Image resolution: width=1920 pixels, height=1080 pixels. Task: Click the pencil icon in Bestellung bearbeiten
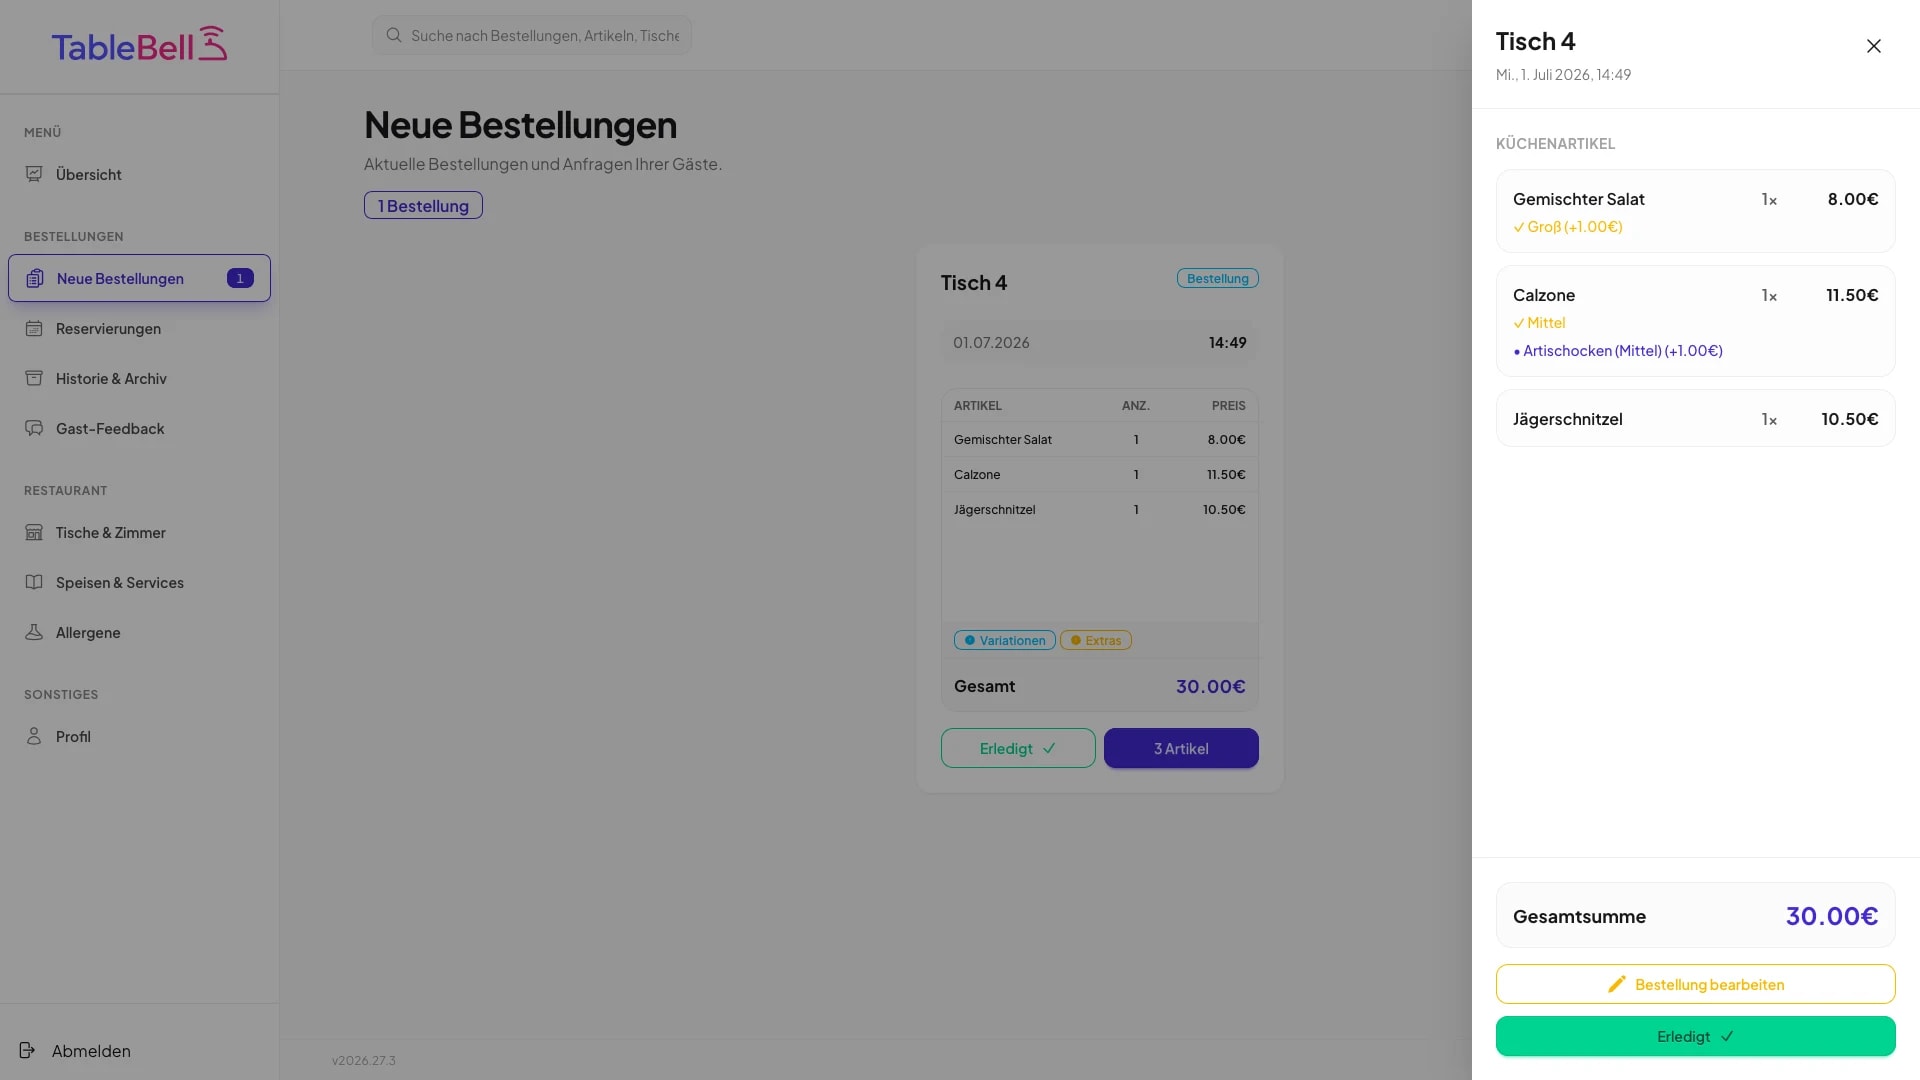tap(1616, 984)
